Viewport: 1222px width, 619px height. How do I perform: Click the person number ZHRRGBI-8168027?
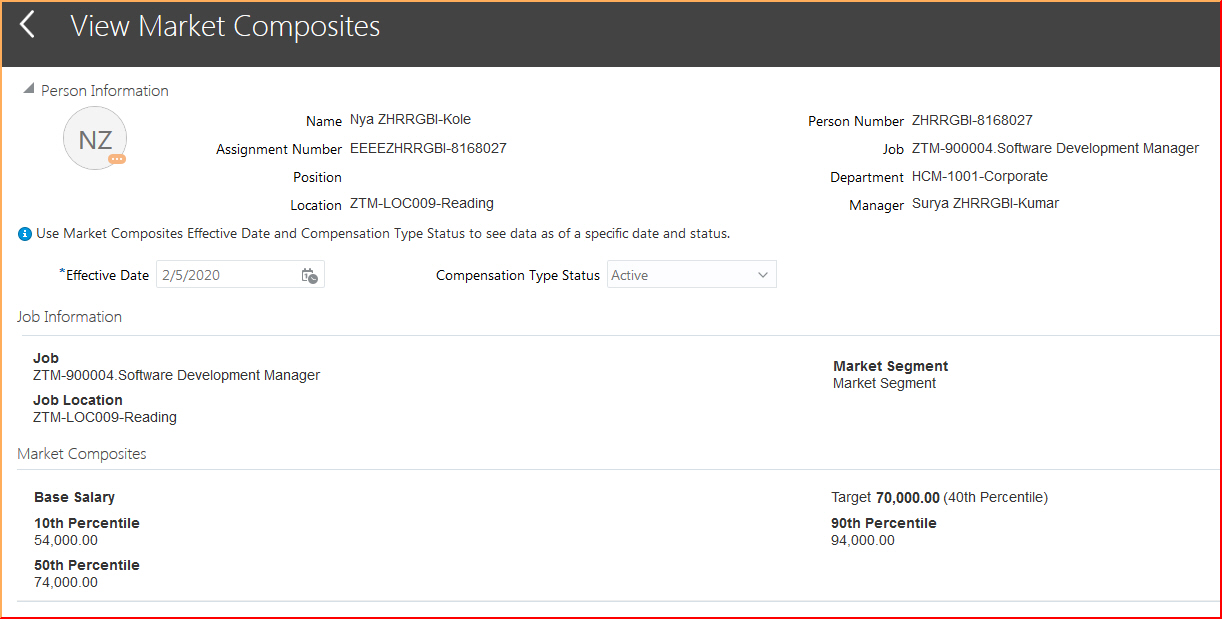click(x=972, y=120)
